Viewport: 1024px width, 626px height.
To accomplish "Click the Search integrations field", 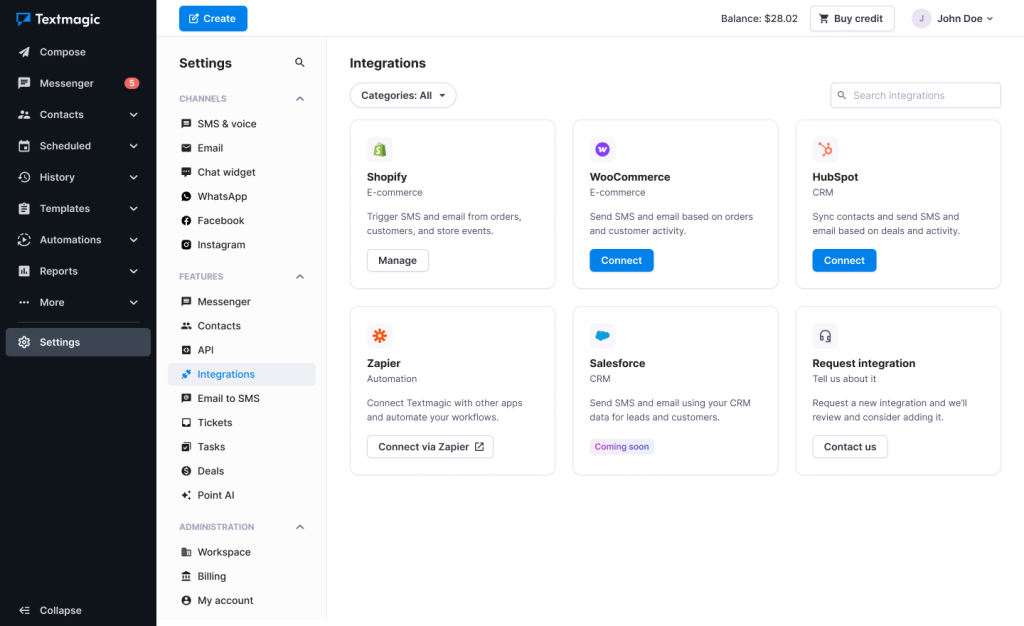I will [x=915, y=95].
